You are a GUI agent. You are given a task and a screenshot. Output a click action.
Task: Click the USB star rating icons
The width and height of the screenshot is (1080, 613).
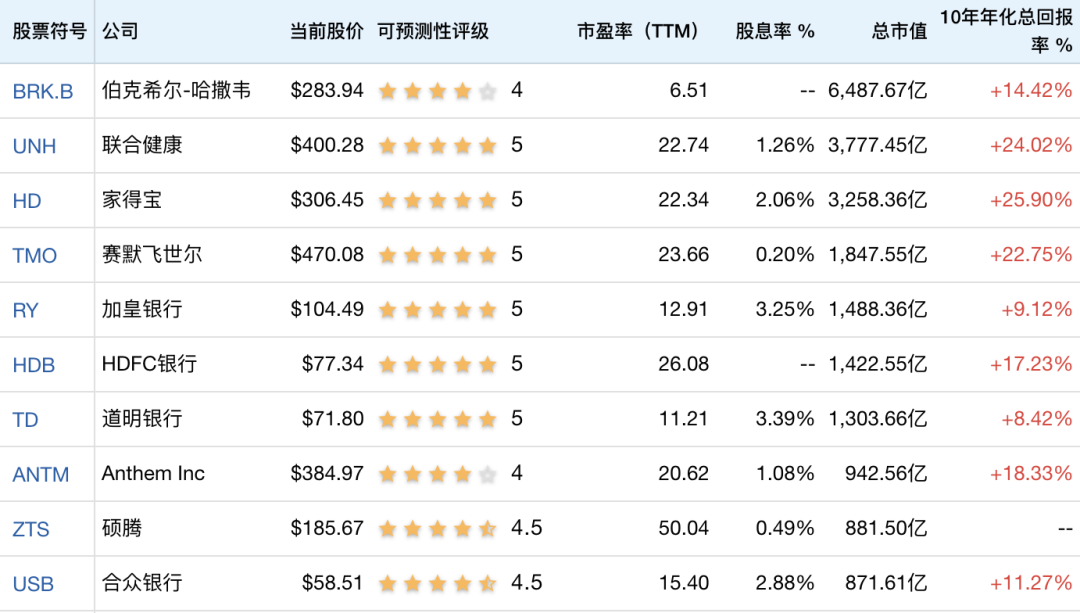coord(437,584)
